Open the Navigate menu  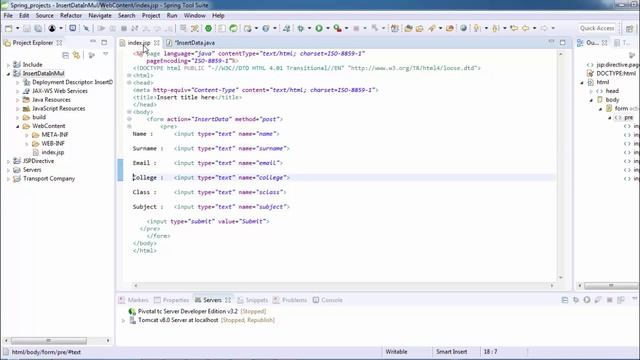pyautogui.click(x=100, y=16)
